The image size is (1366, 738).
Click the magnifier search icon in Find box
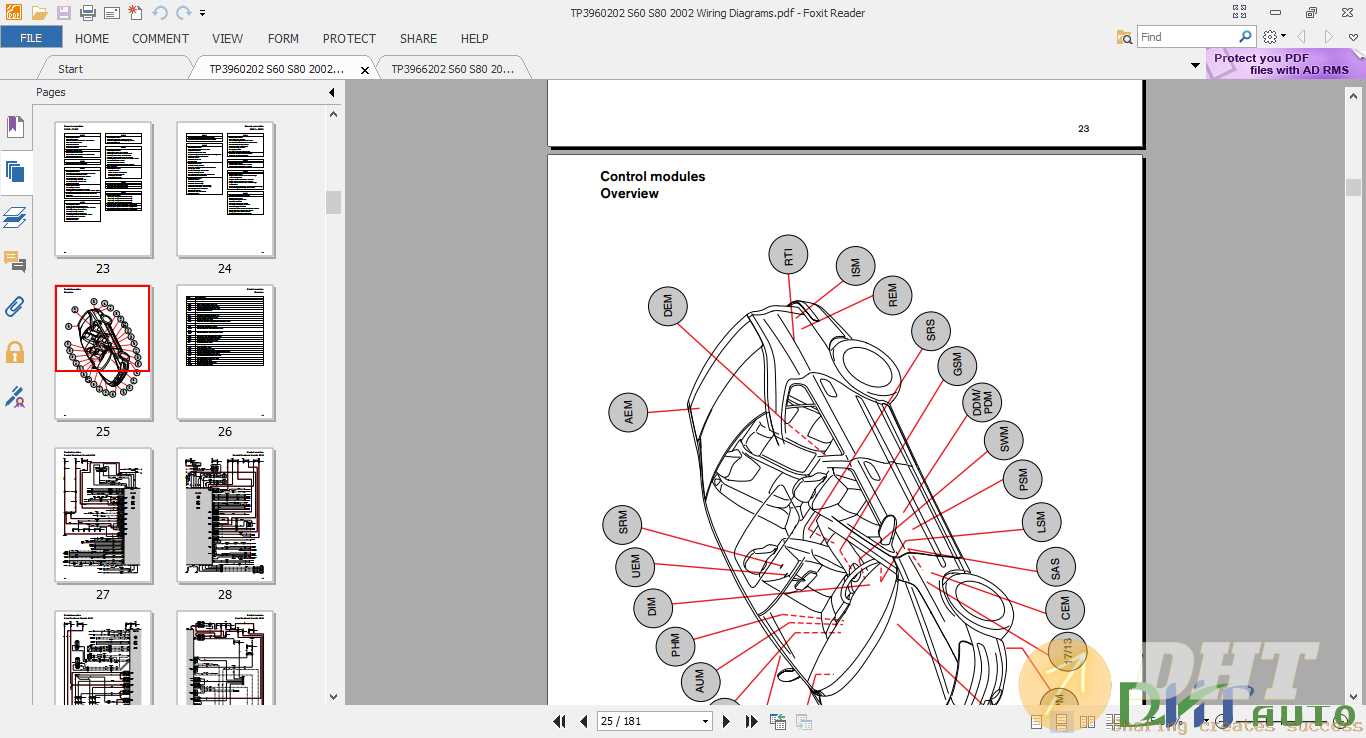(x=1245, y=37)
